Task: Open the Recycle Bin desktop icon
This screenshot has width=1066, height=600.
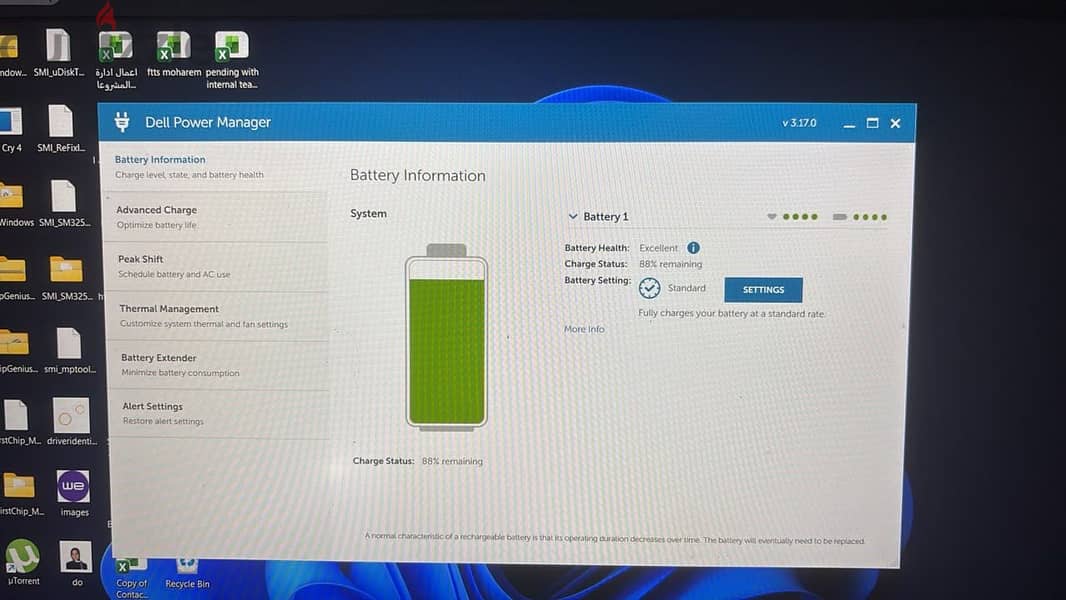Action: pos(187,574)
